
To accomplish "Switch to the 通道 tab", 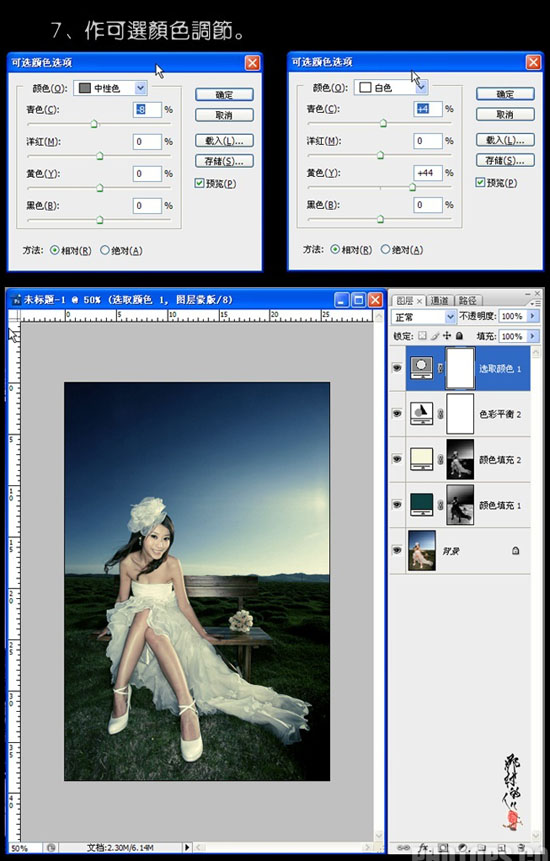I will pyautogui.click(x=440, y=300).
